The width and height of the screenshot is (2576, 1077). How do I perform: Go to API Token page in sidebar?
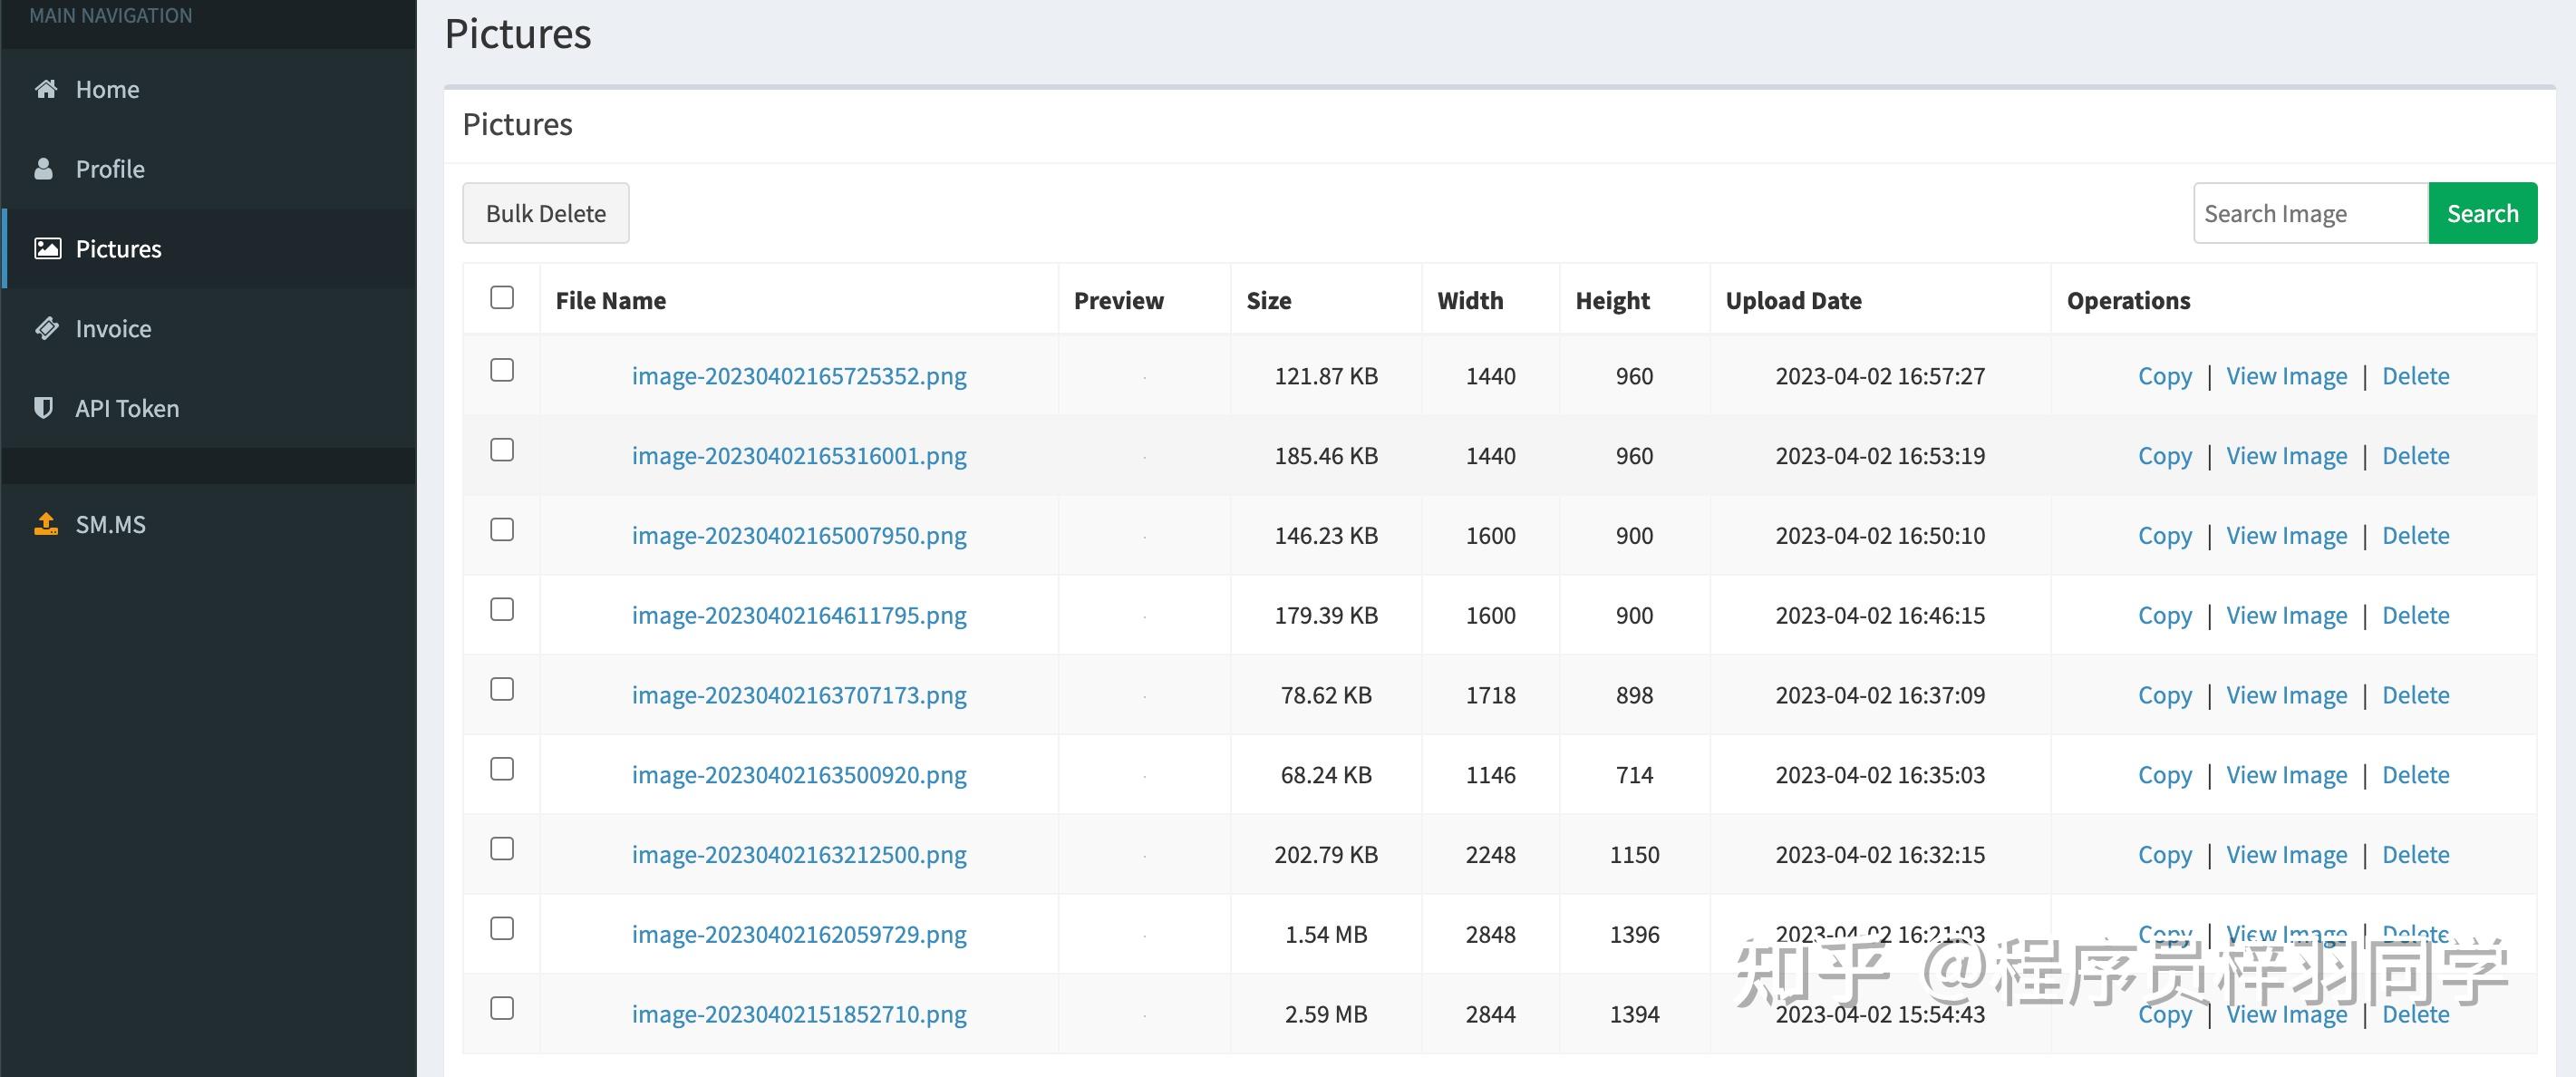pos(127,409)
